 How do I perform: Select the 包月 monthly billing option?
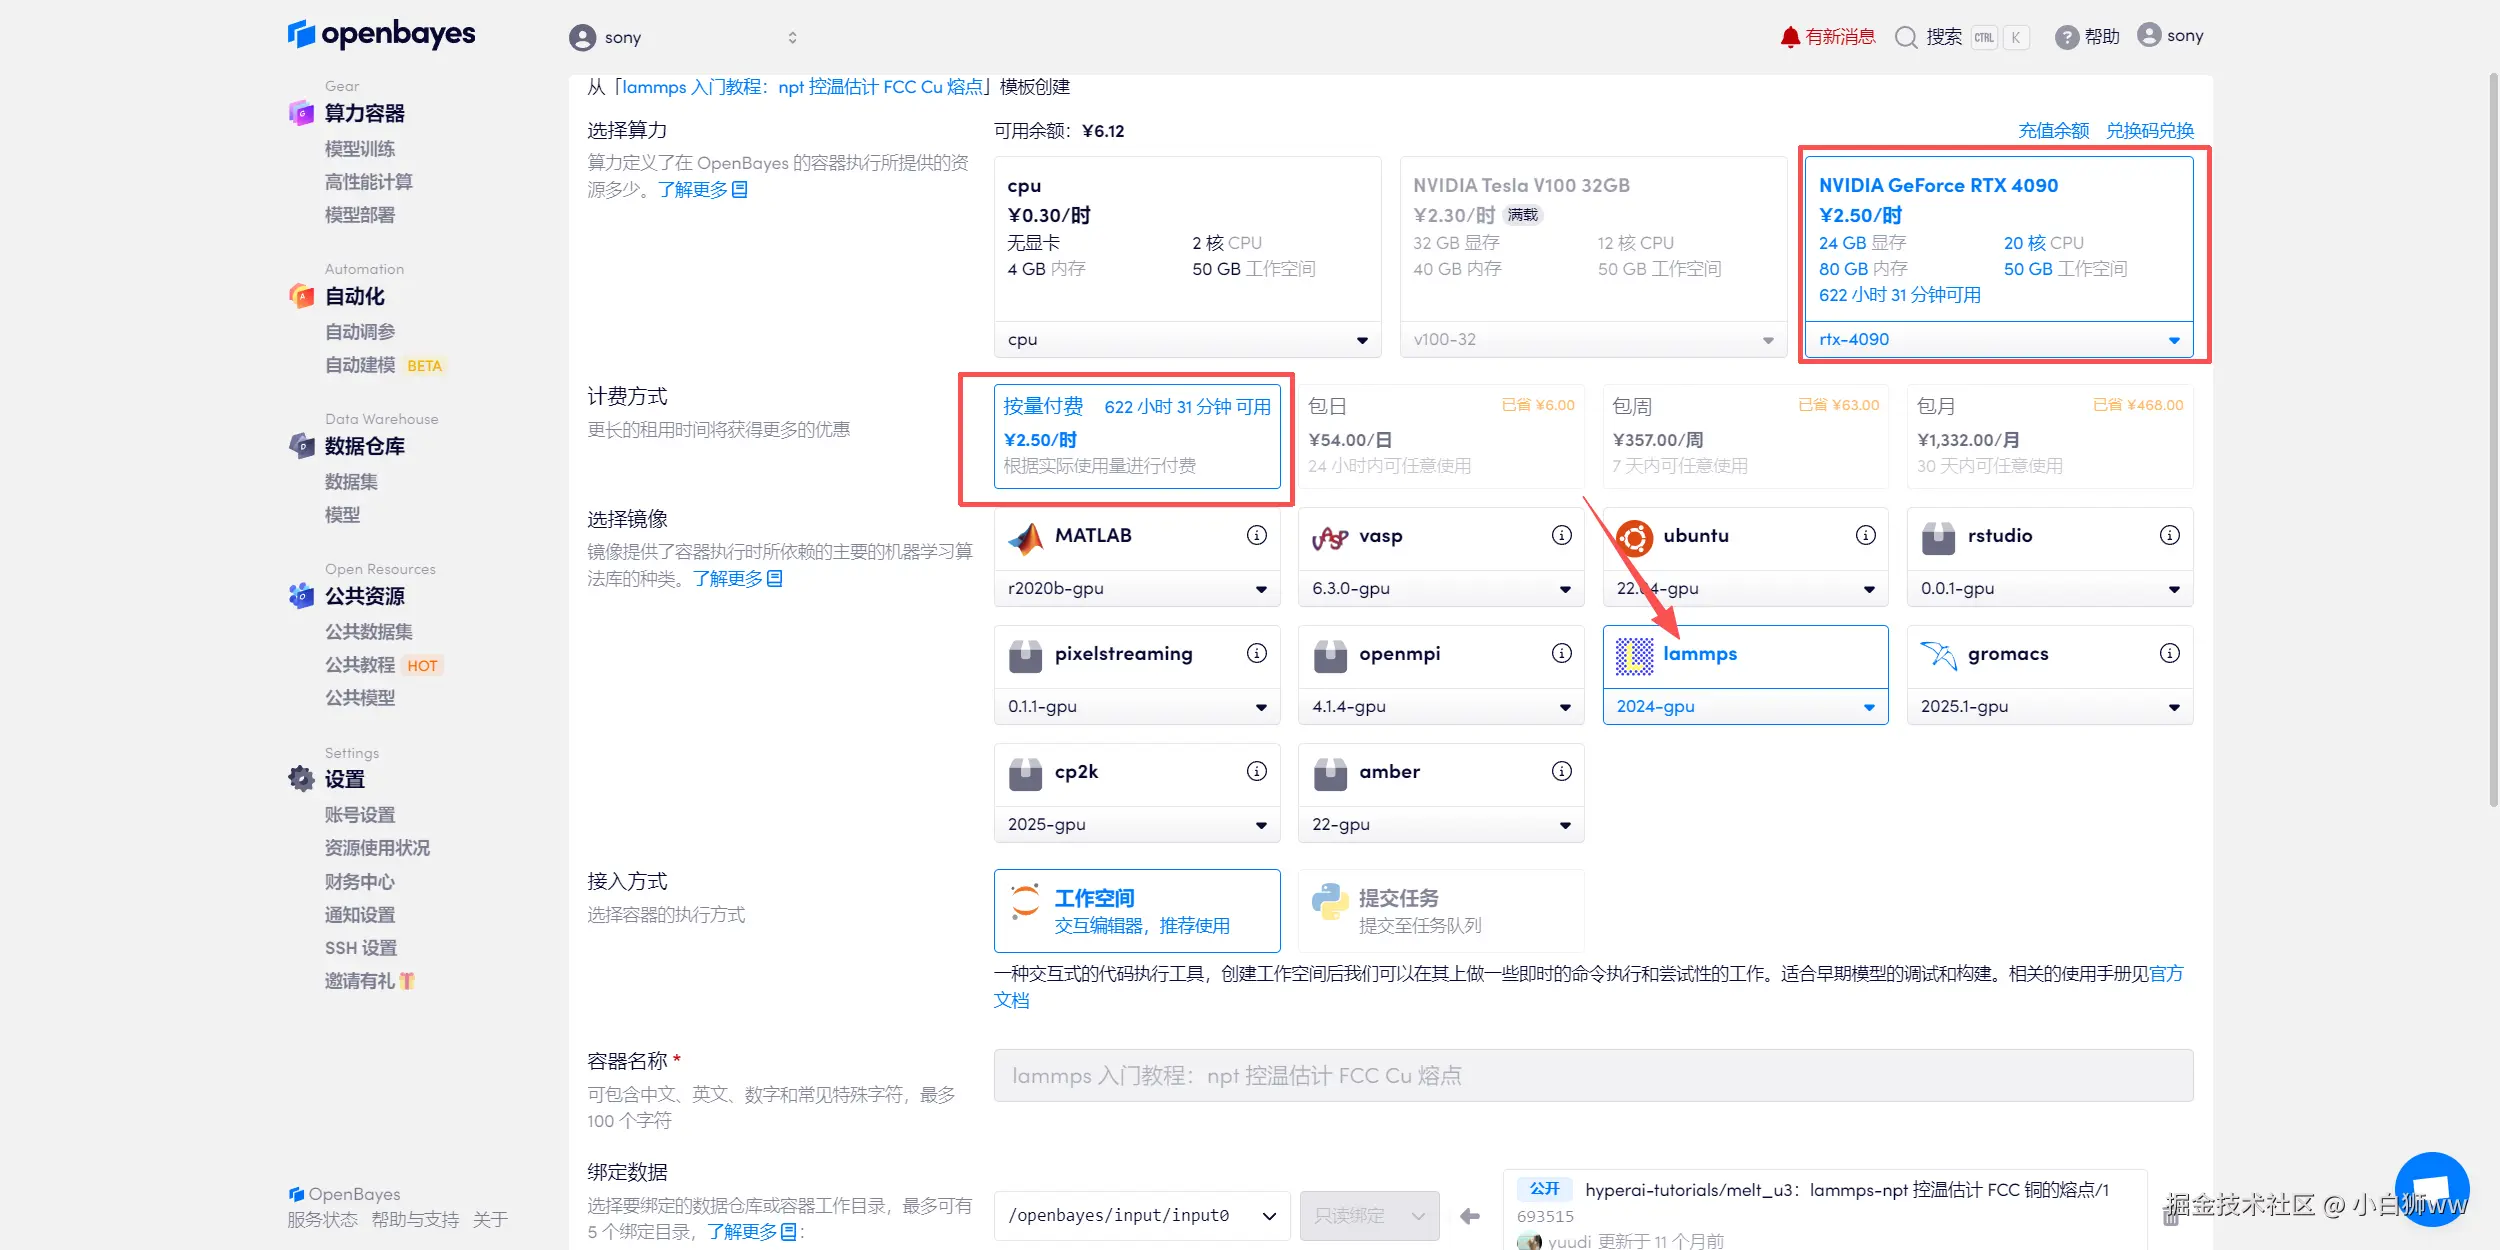tap(2049, 436)
